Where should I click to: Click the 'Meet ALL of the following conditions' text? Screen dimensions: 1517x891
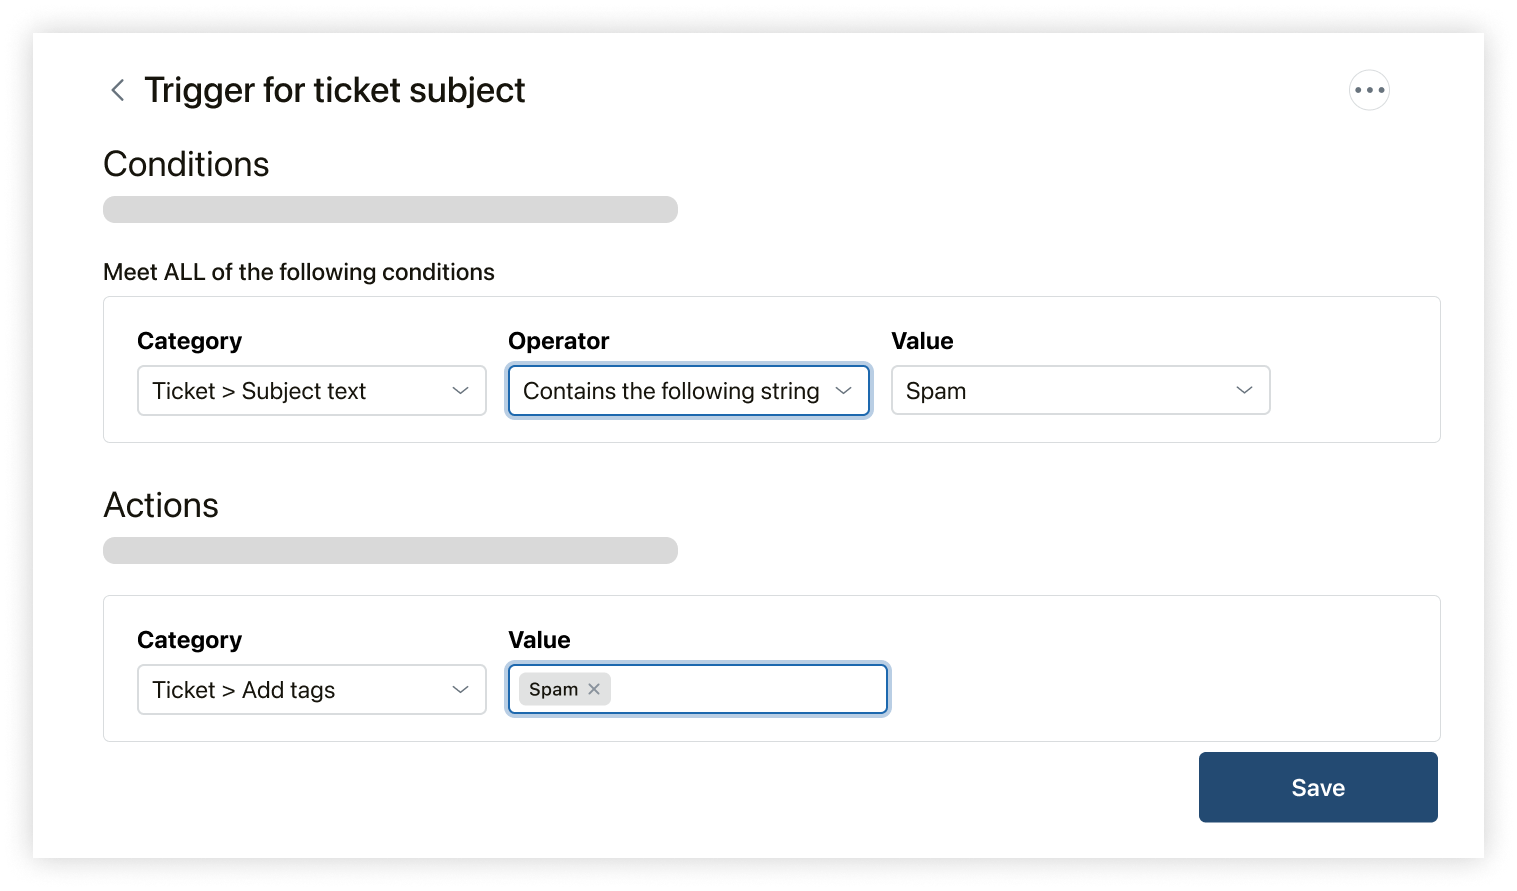299,272
